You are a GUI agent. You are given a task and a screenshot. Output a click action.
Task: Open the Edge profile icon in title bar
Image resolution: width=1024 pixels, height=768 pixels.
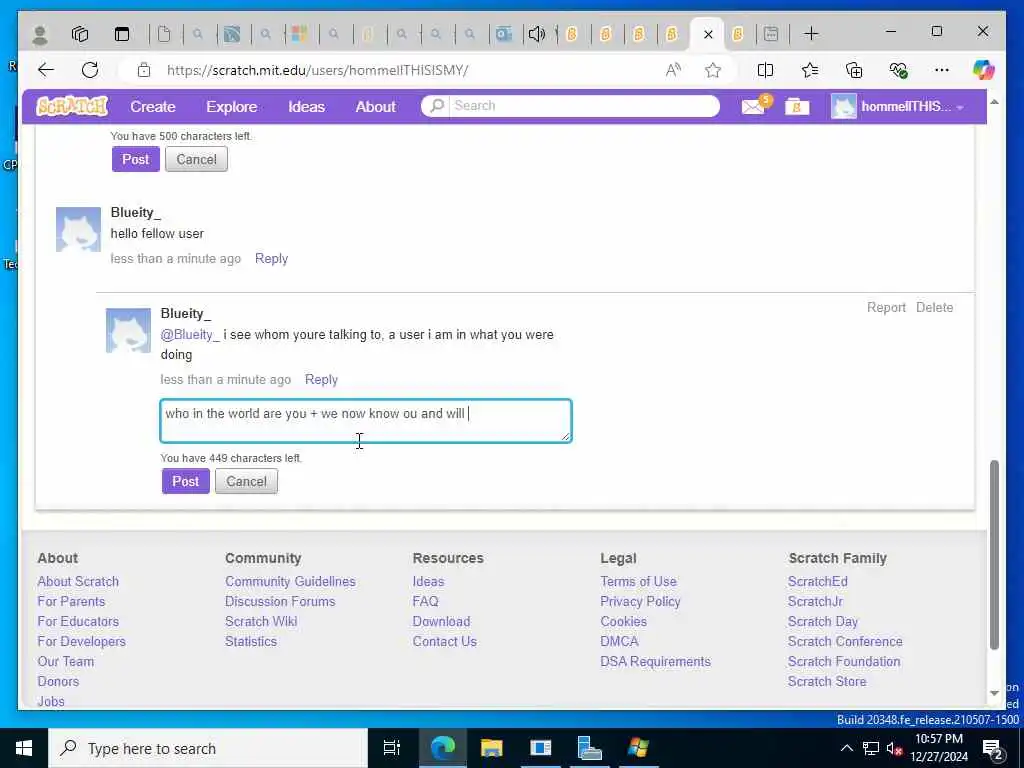(40, 34)
